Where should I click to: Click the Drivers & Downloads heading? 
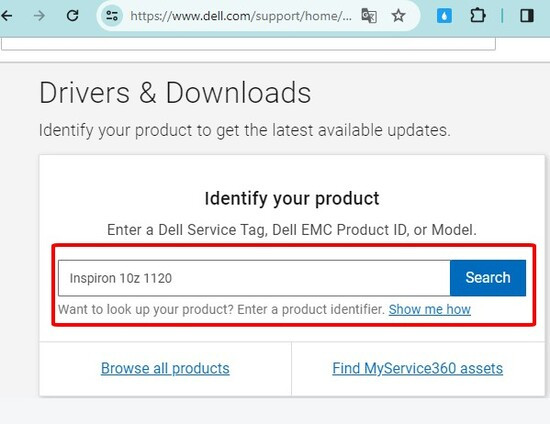pos(175,93)
